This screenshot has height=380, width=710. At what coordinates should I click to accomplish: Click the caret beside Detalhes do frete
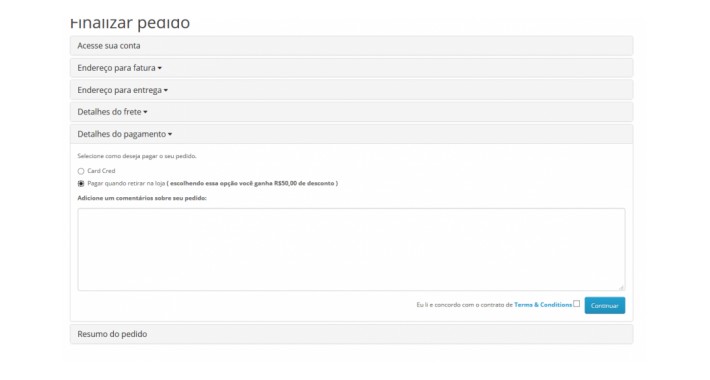coord(145,112)
